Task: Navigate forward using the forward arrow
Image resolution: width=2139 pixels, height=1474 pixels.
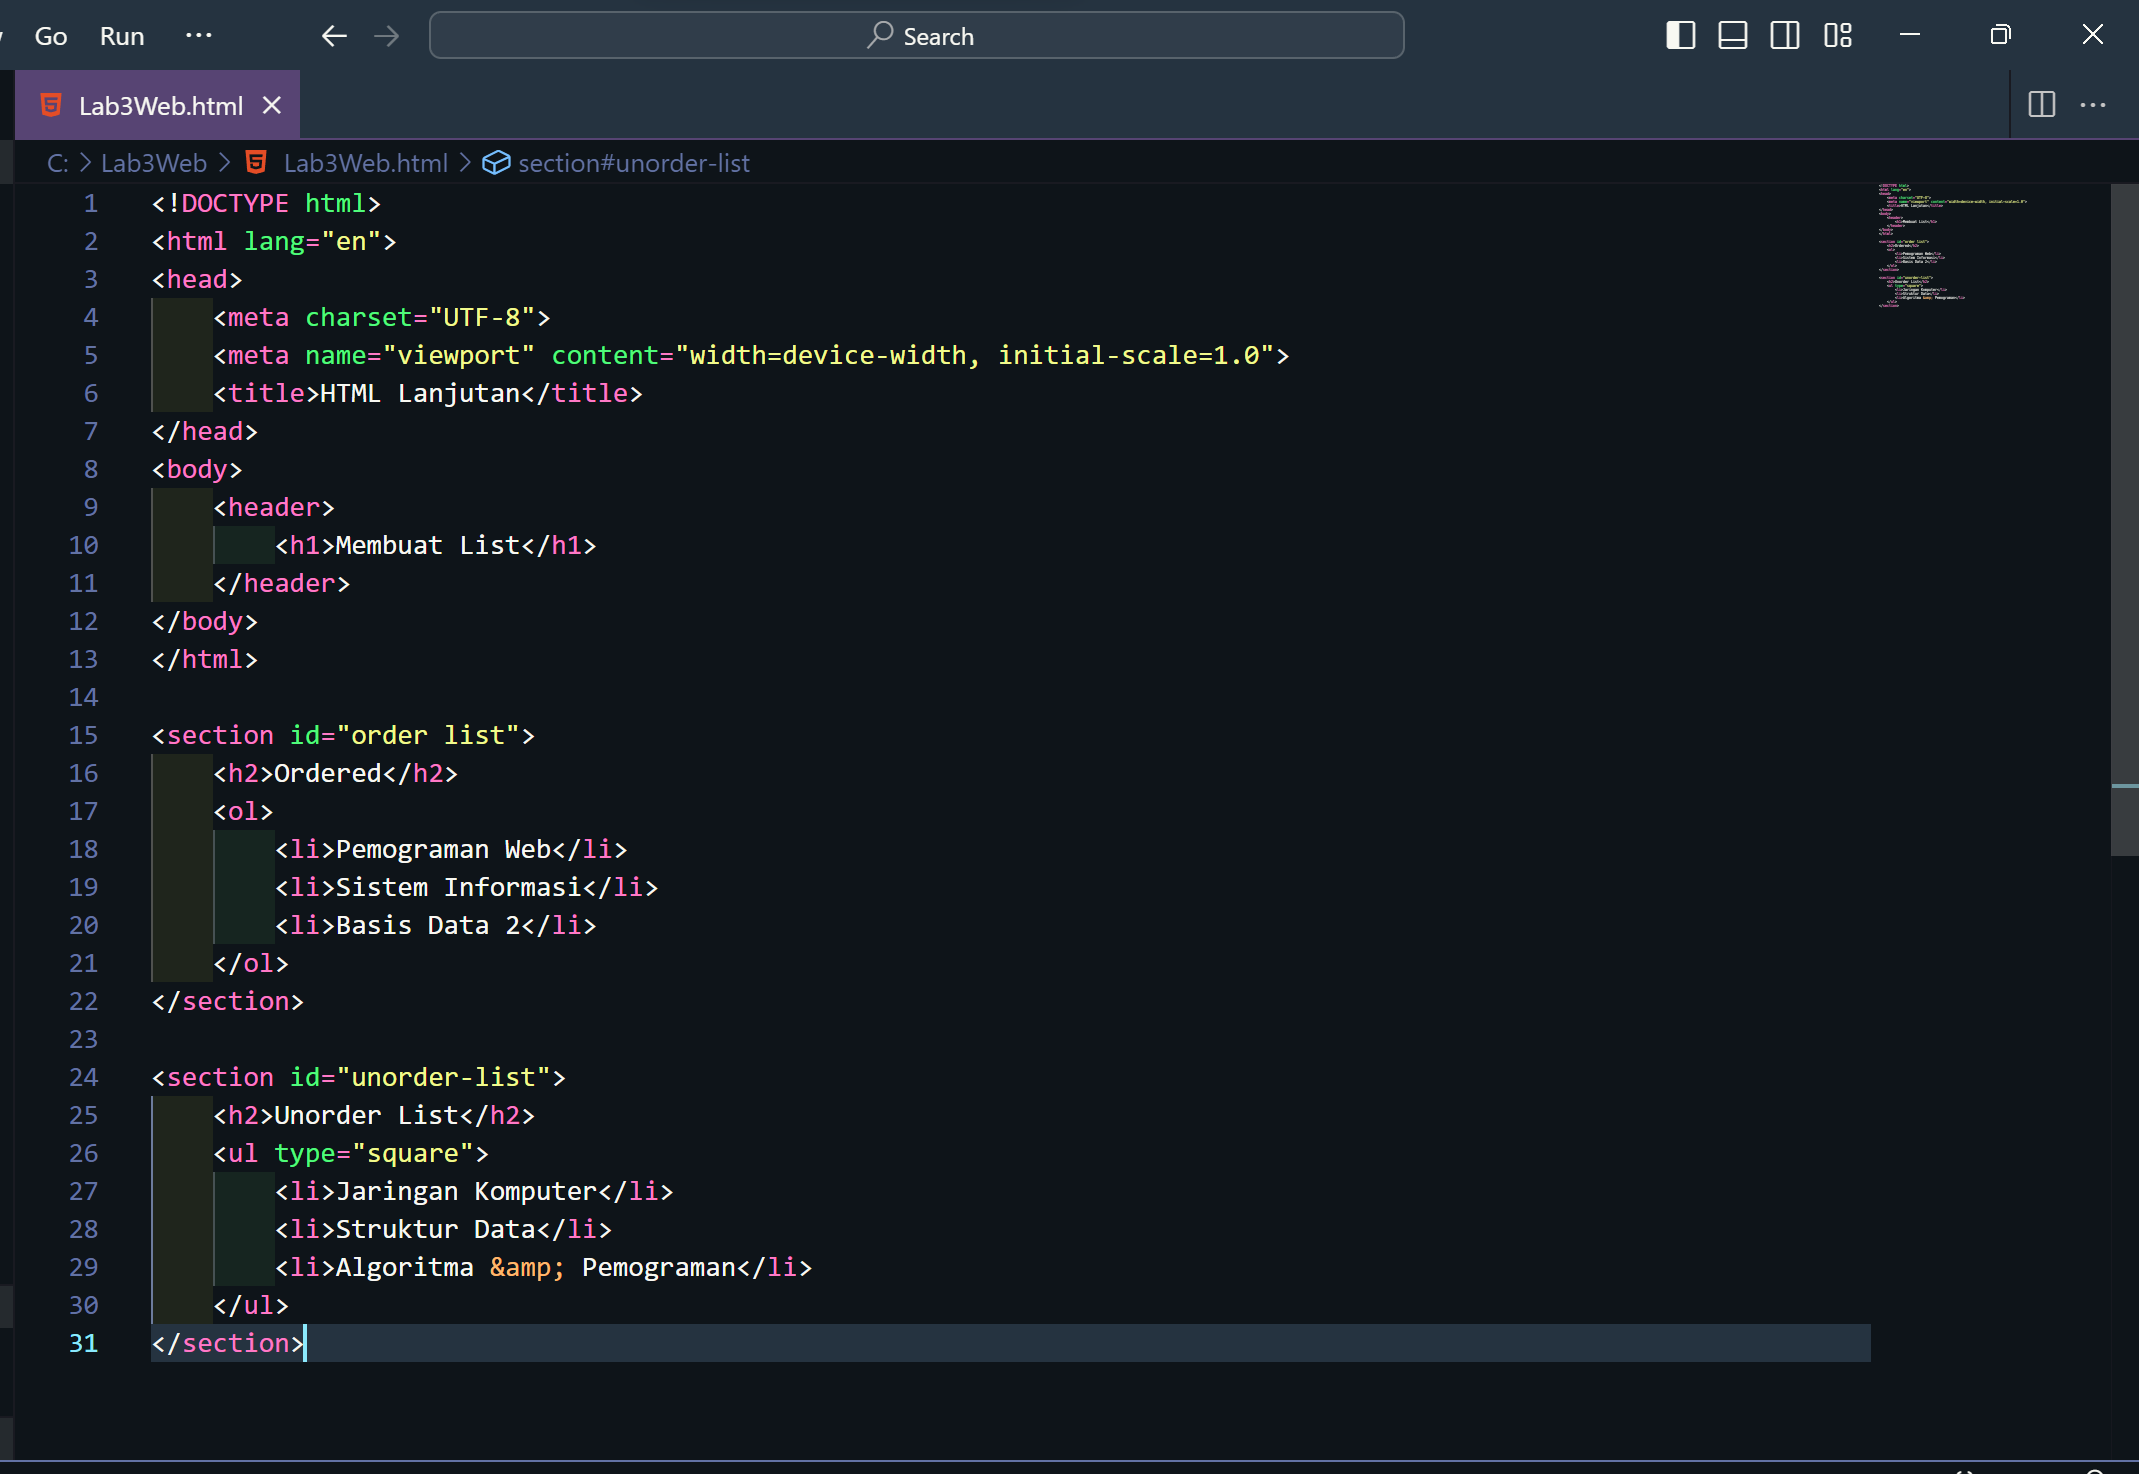Action: (x=386, y=35)
